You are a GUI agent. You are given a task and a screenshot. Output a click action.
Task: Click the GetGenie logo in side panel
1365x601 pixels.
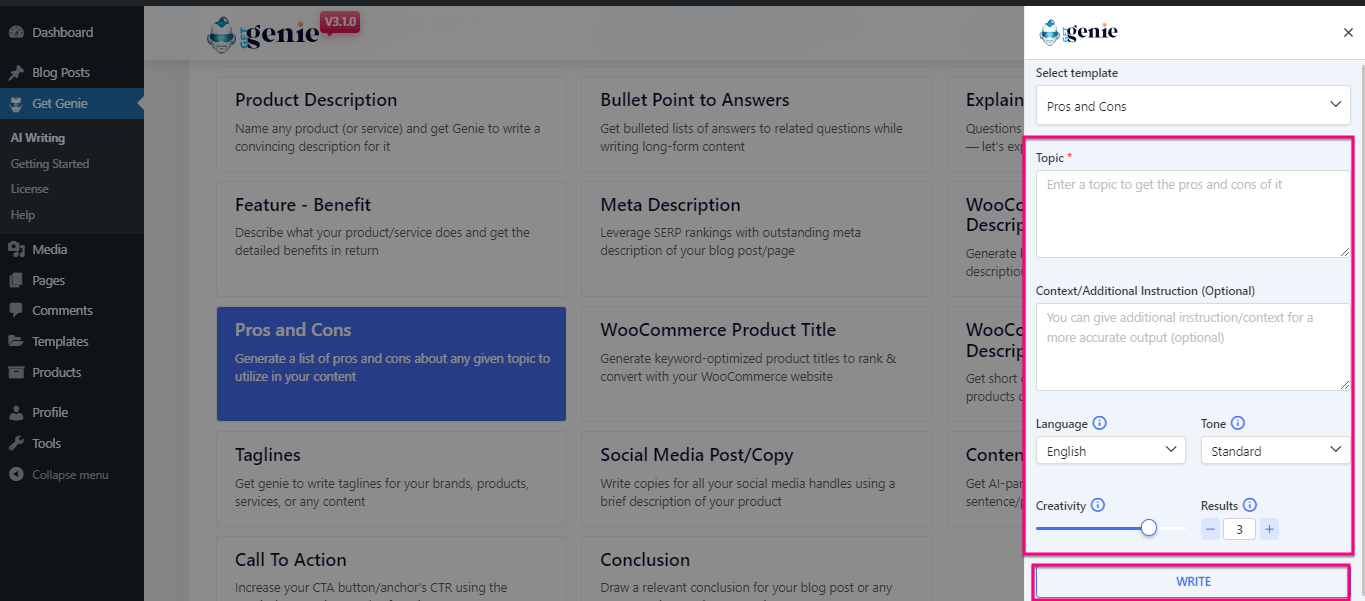(x=1079, y=32)
